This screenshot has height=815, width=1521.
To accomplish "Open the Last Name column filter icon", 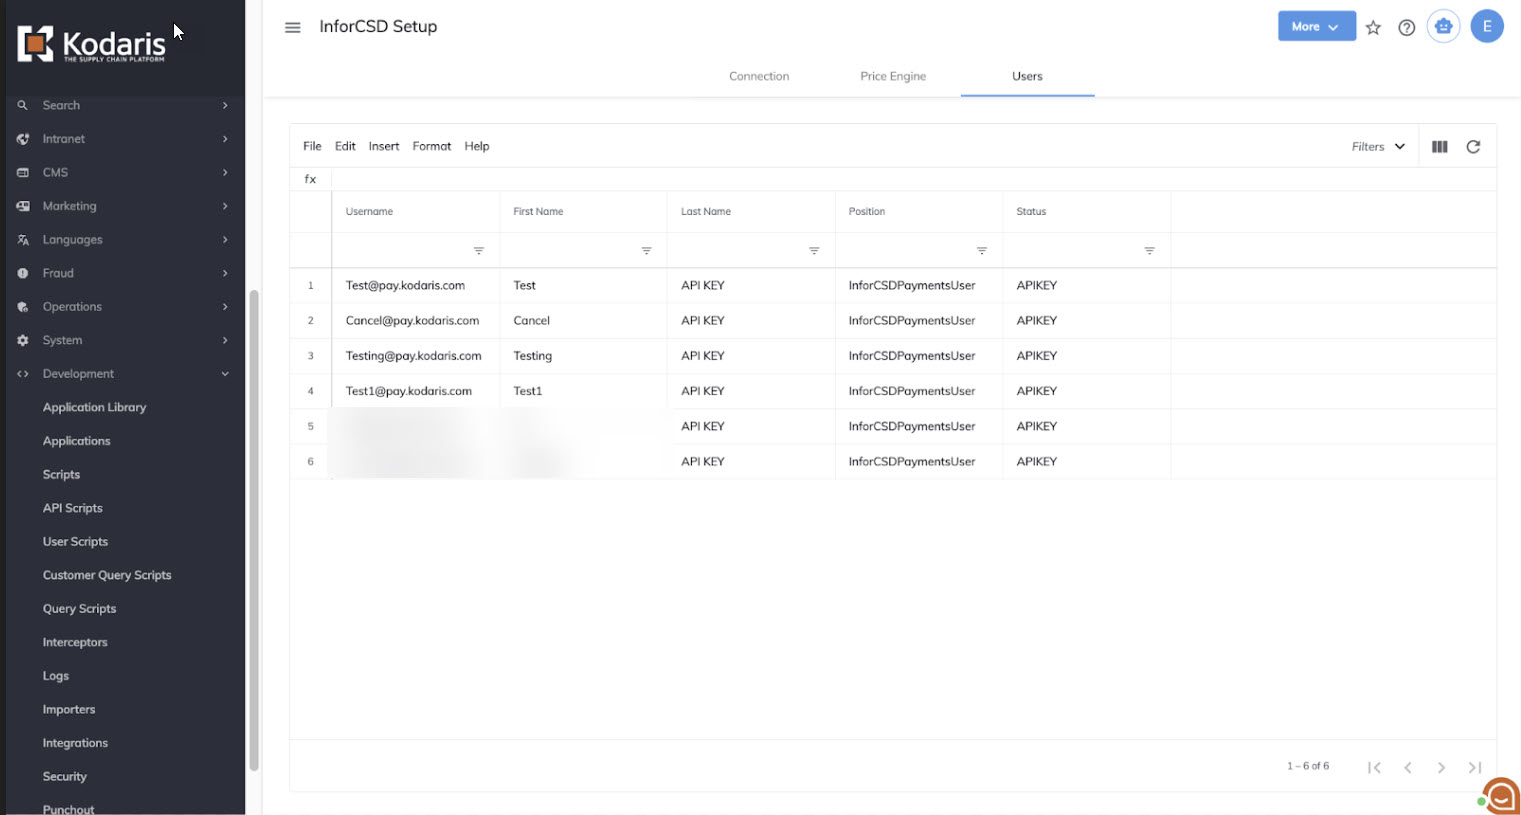I will coord(814,251).
